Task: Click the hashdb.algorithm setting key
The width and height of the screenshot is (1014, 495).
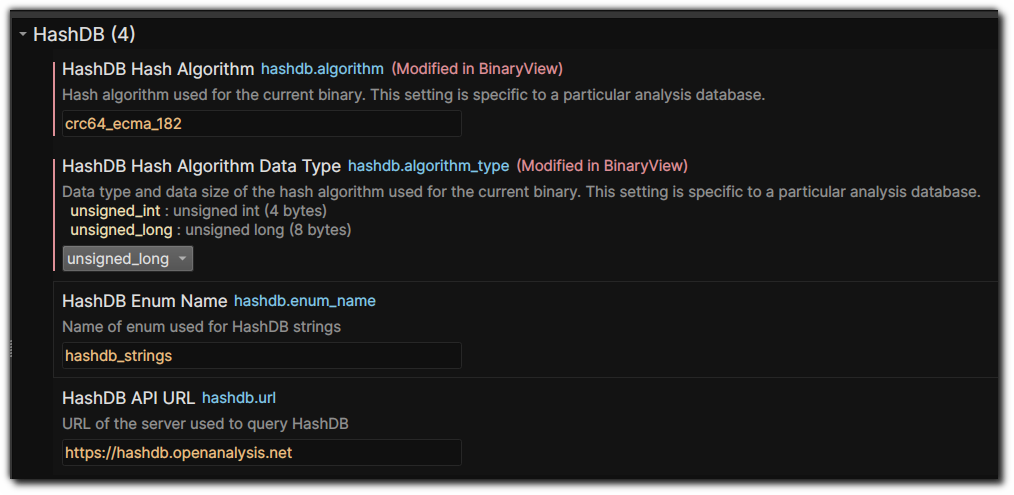Action: pos(322,69)
